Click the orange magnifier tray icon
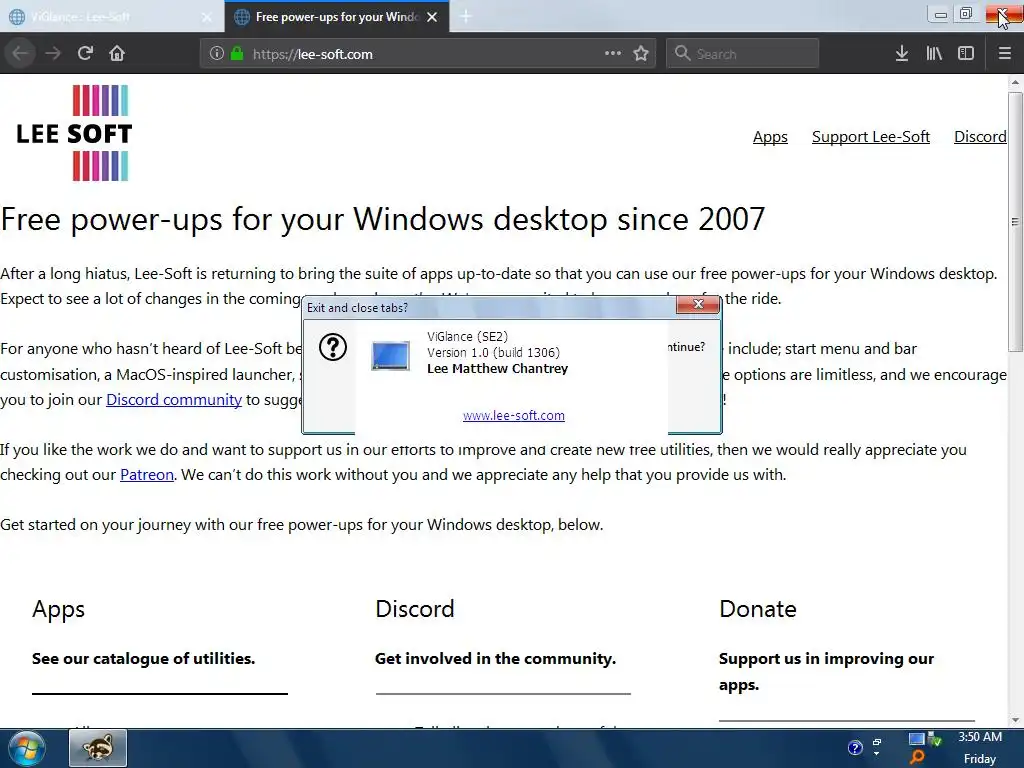 (917, 757)
